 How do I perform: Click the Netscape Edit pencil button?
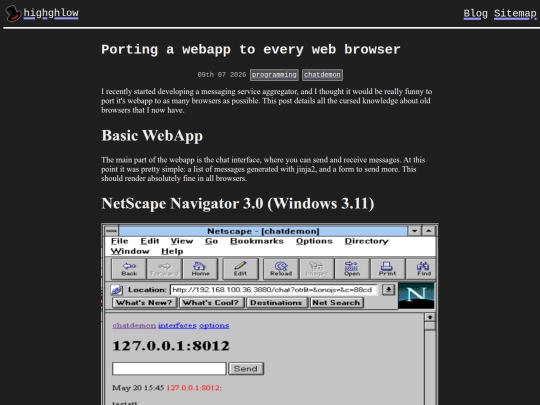pyautogui.click(x=240, y=269)
